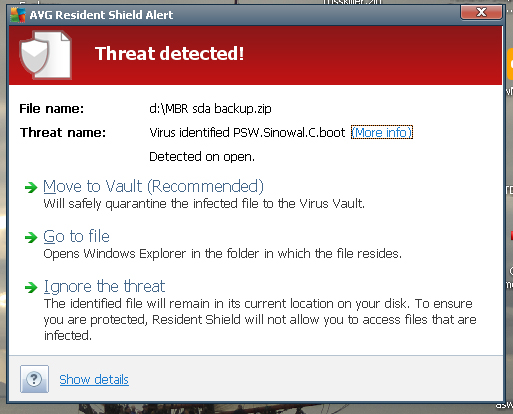The image size is (513, 414).
Task: Open the More info link for the threat
Action: point(382,132)
